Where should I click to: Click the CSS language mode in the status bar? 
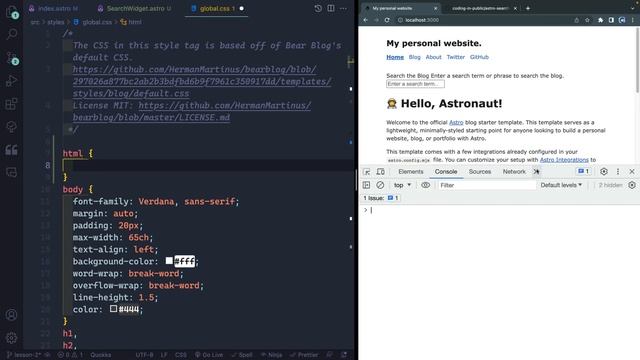181,355
